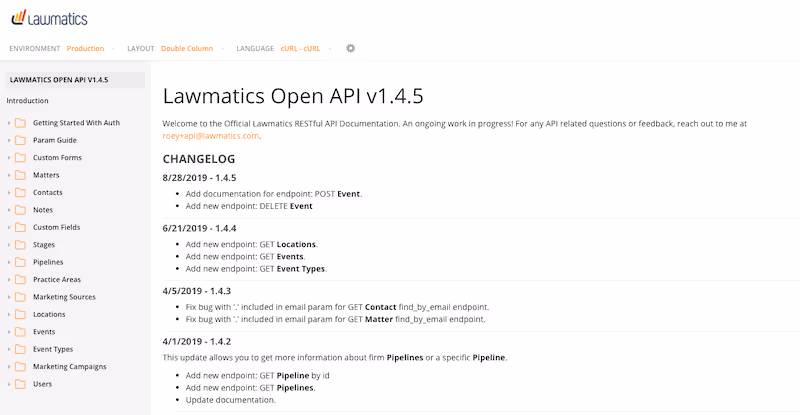The image size is (800, 415).
Task: Click the Pipelines folder icon
Action: click(20, 262)
